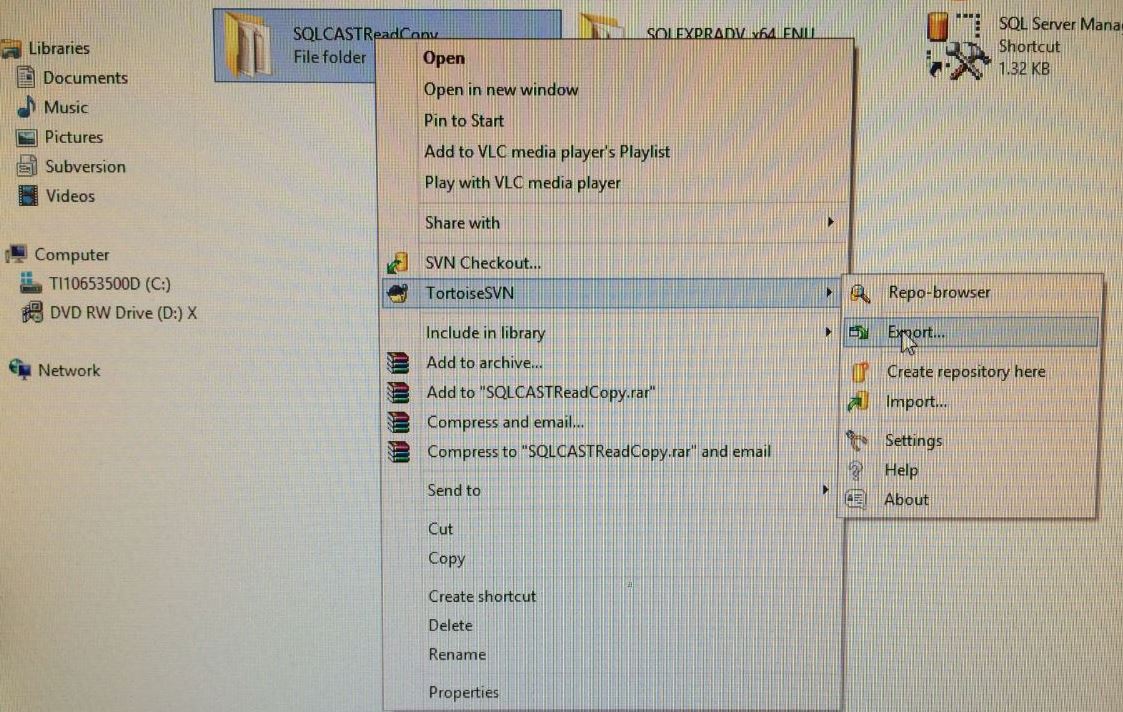The image size is (1123, 712).
Task: Click the WinRAR icon beside Add to archive
Action: [x=398, y=362]
